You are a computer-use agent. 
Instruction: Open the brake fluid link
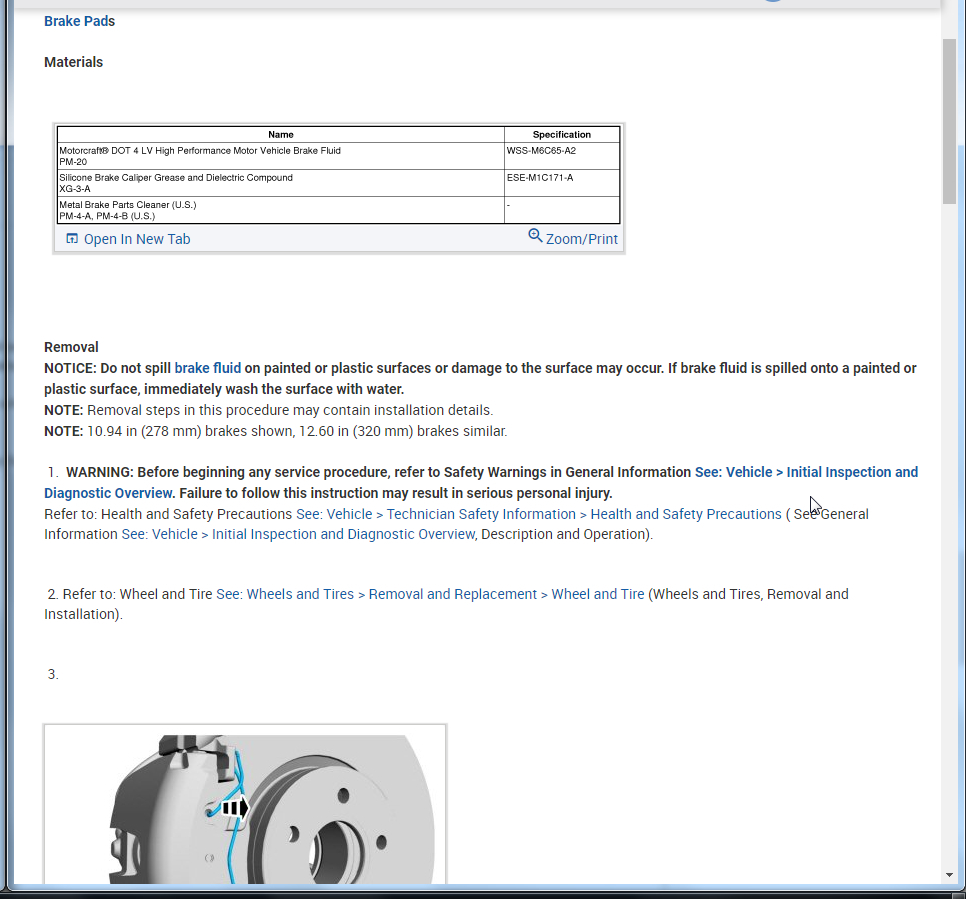tap(208, 368)
